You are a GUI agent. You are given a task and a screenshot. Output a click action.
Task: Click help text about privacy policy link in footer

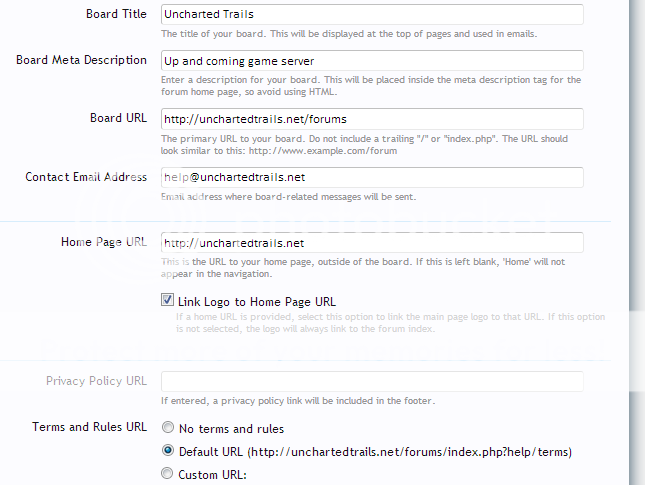pyautogui.click(x=298, y=401)
